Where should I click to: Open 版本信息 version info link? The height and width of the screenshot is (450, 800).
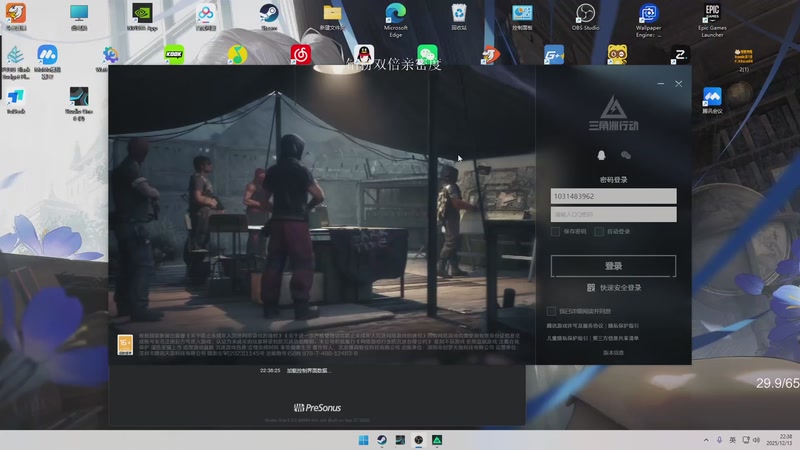pyautogui.click(x=613, y=353)
